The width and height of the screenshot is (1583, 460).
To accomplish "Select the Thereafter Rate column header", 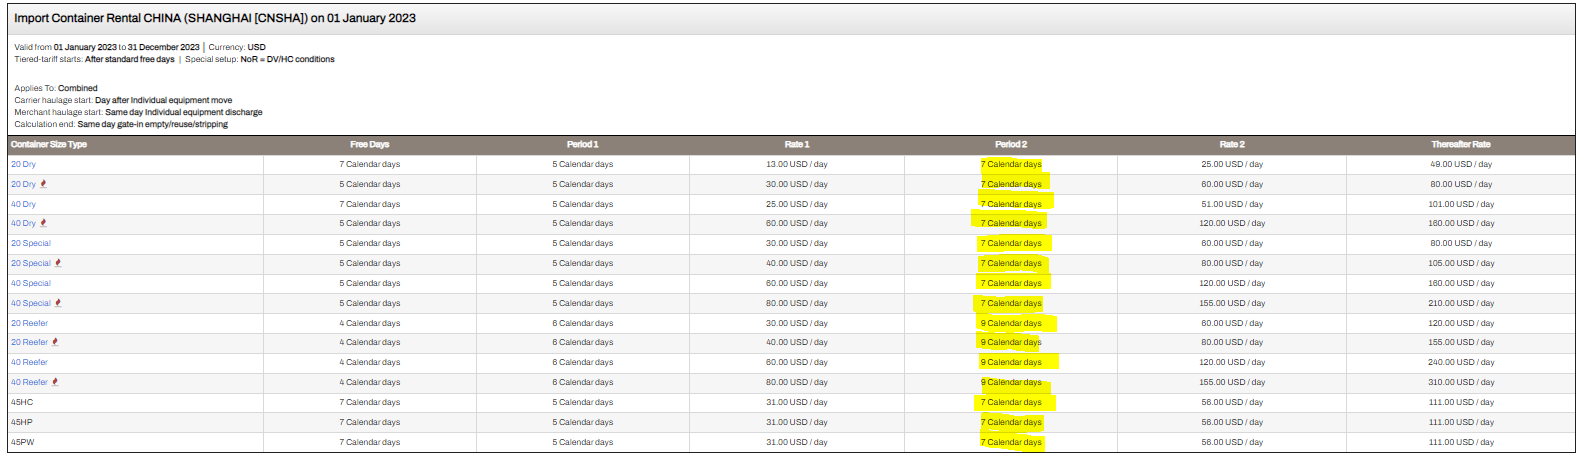I will point(1460,145).
